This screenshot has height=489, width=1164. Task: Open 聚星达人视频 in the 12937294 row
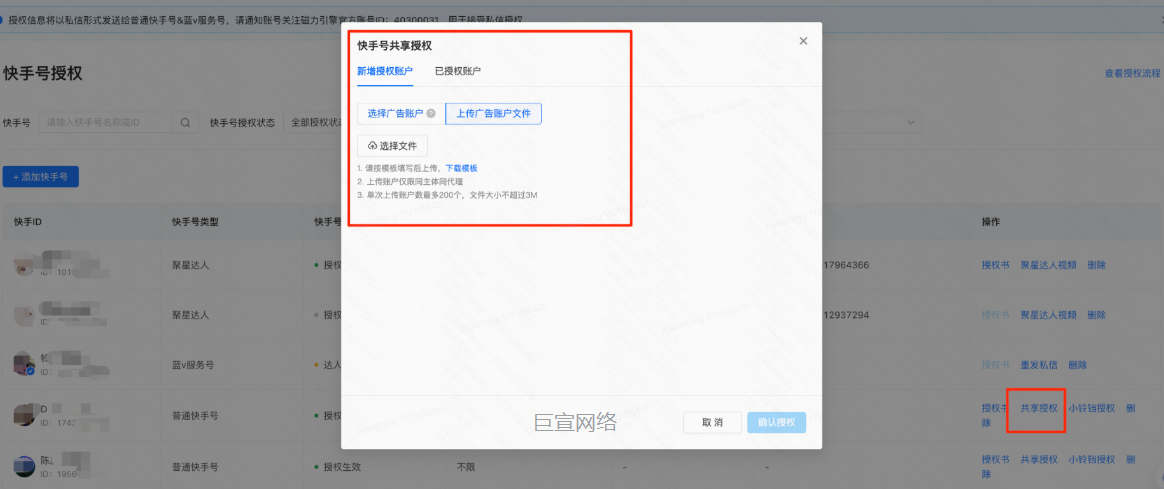click(x=1048, y=315)
